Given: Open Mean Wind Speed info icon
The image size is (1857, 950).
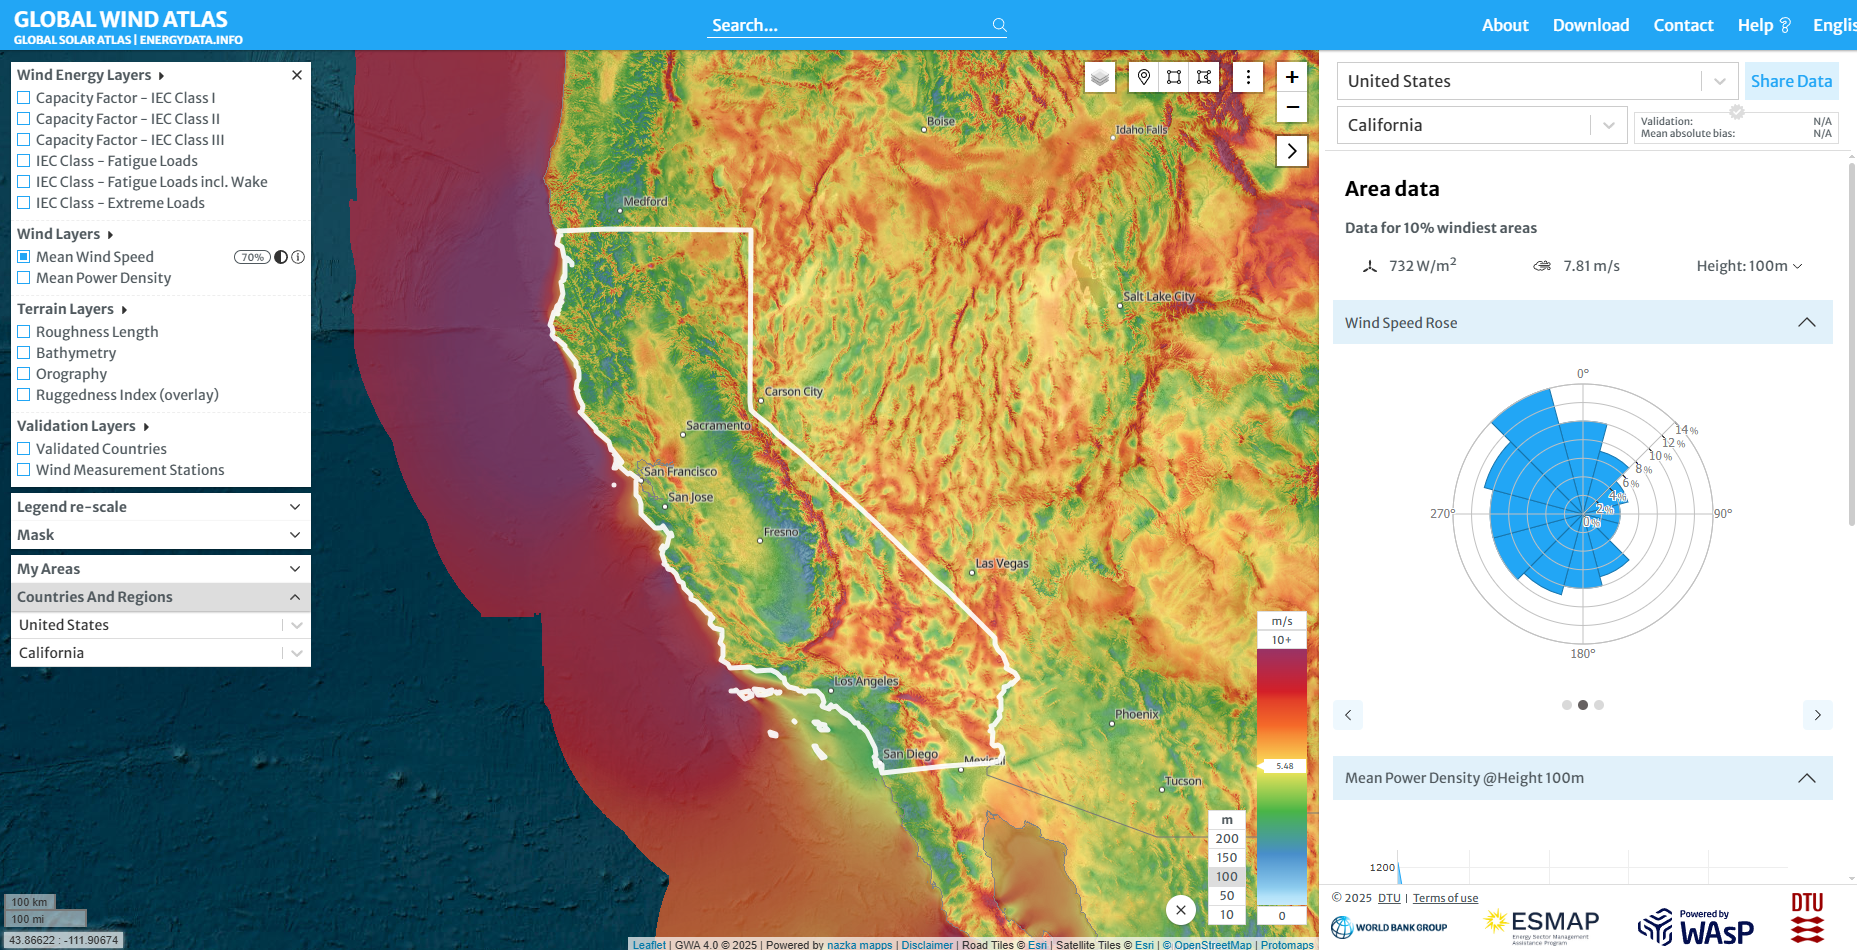Looking at the screenshot, I should (x=298, y=257).
